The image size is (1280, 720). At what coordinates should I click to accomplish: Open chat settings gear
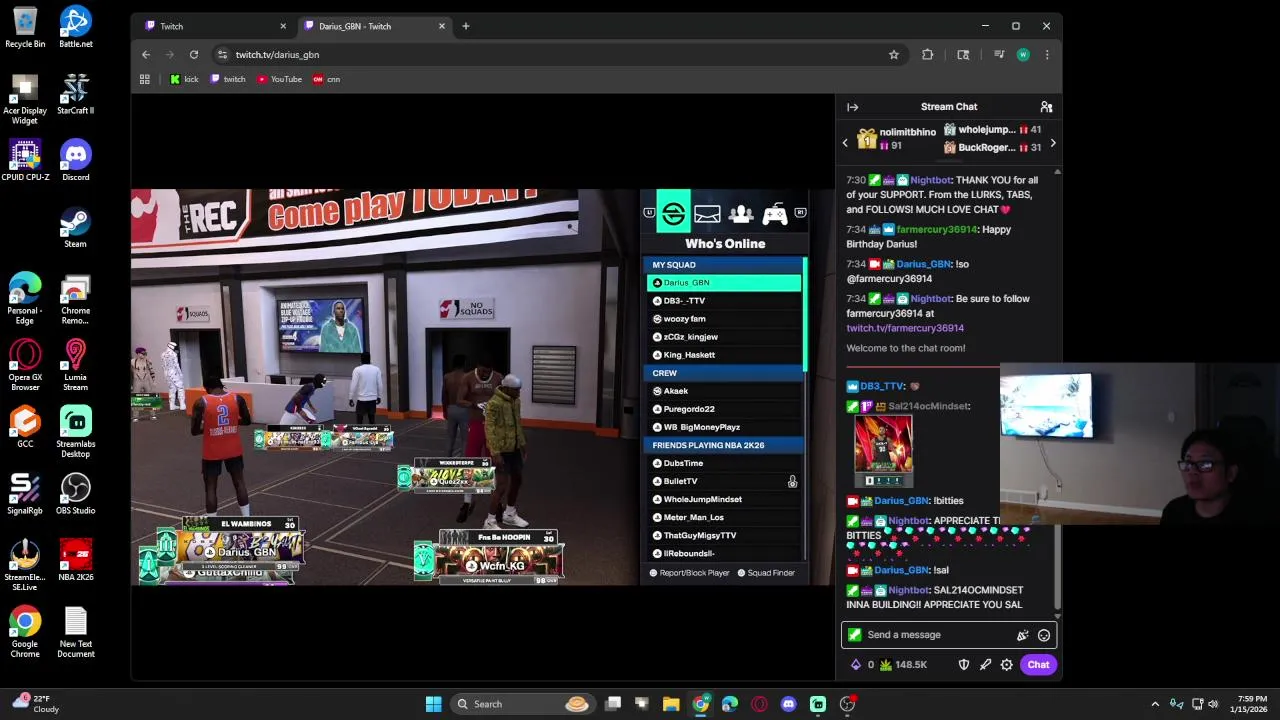(1007, 665)
